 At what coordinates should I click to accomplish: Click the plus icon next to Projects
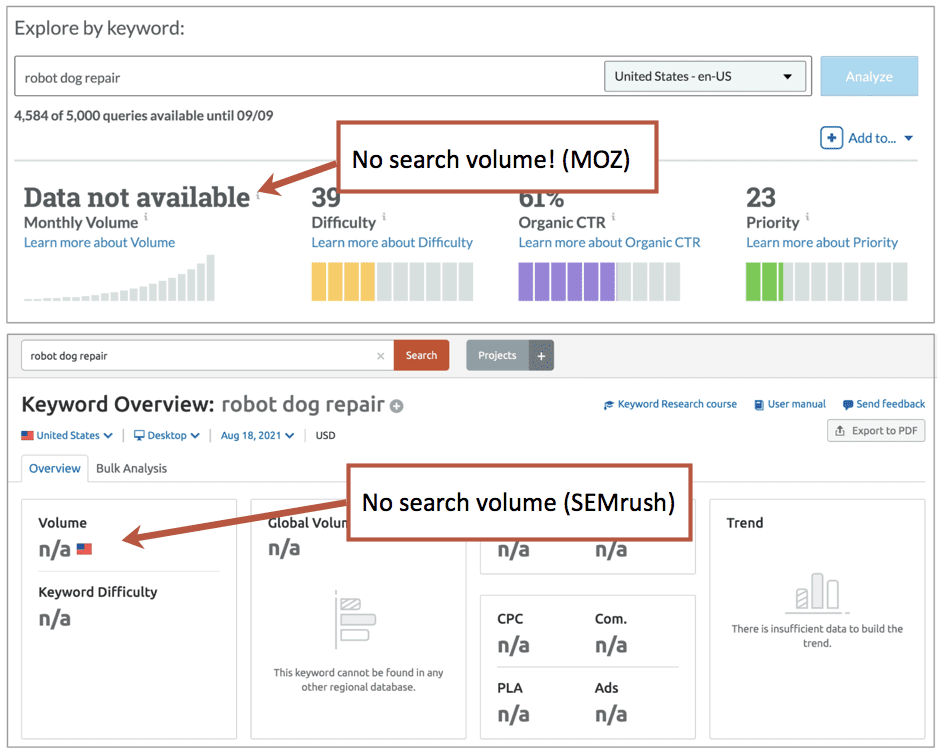coord(541,355)
